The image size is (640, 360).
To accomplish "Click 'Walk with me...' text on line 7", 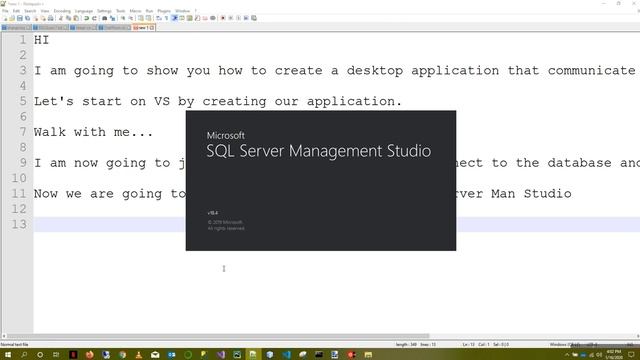I will click(x=93, y=132).
